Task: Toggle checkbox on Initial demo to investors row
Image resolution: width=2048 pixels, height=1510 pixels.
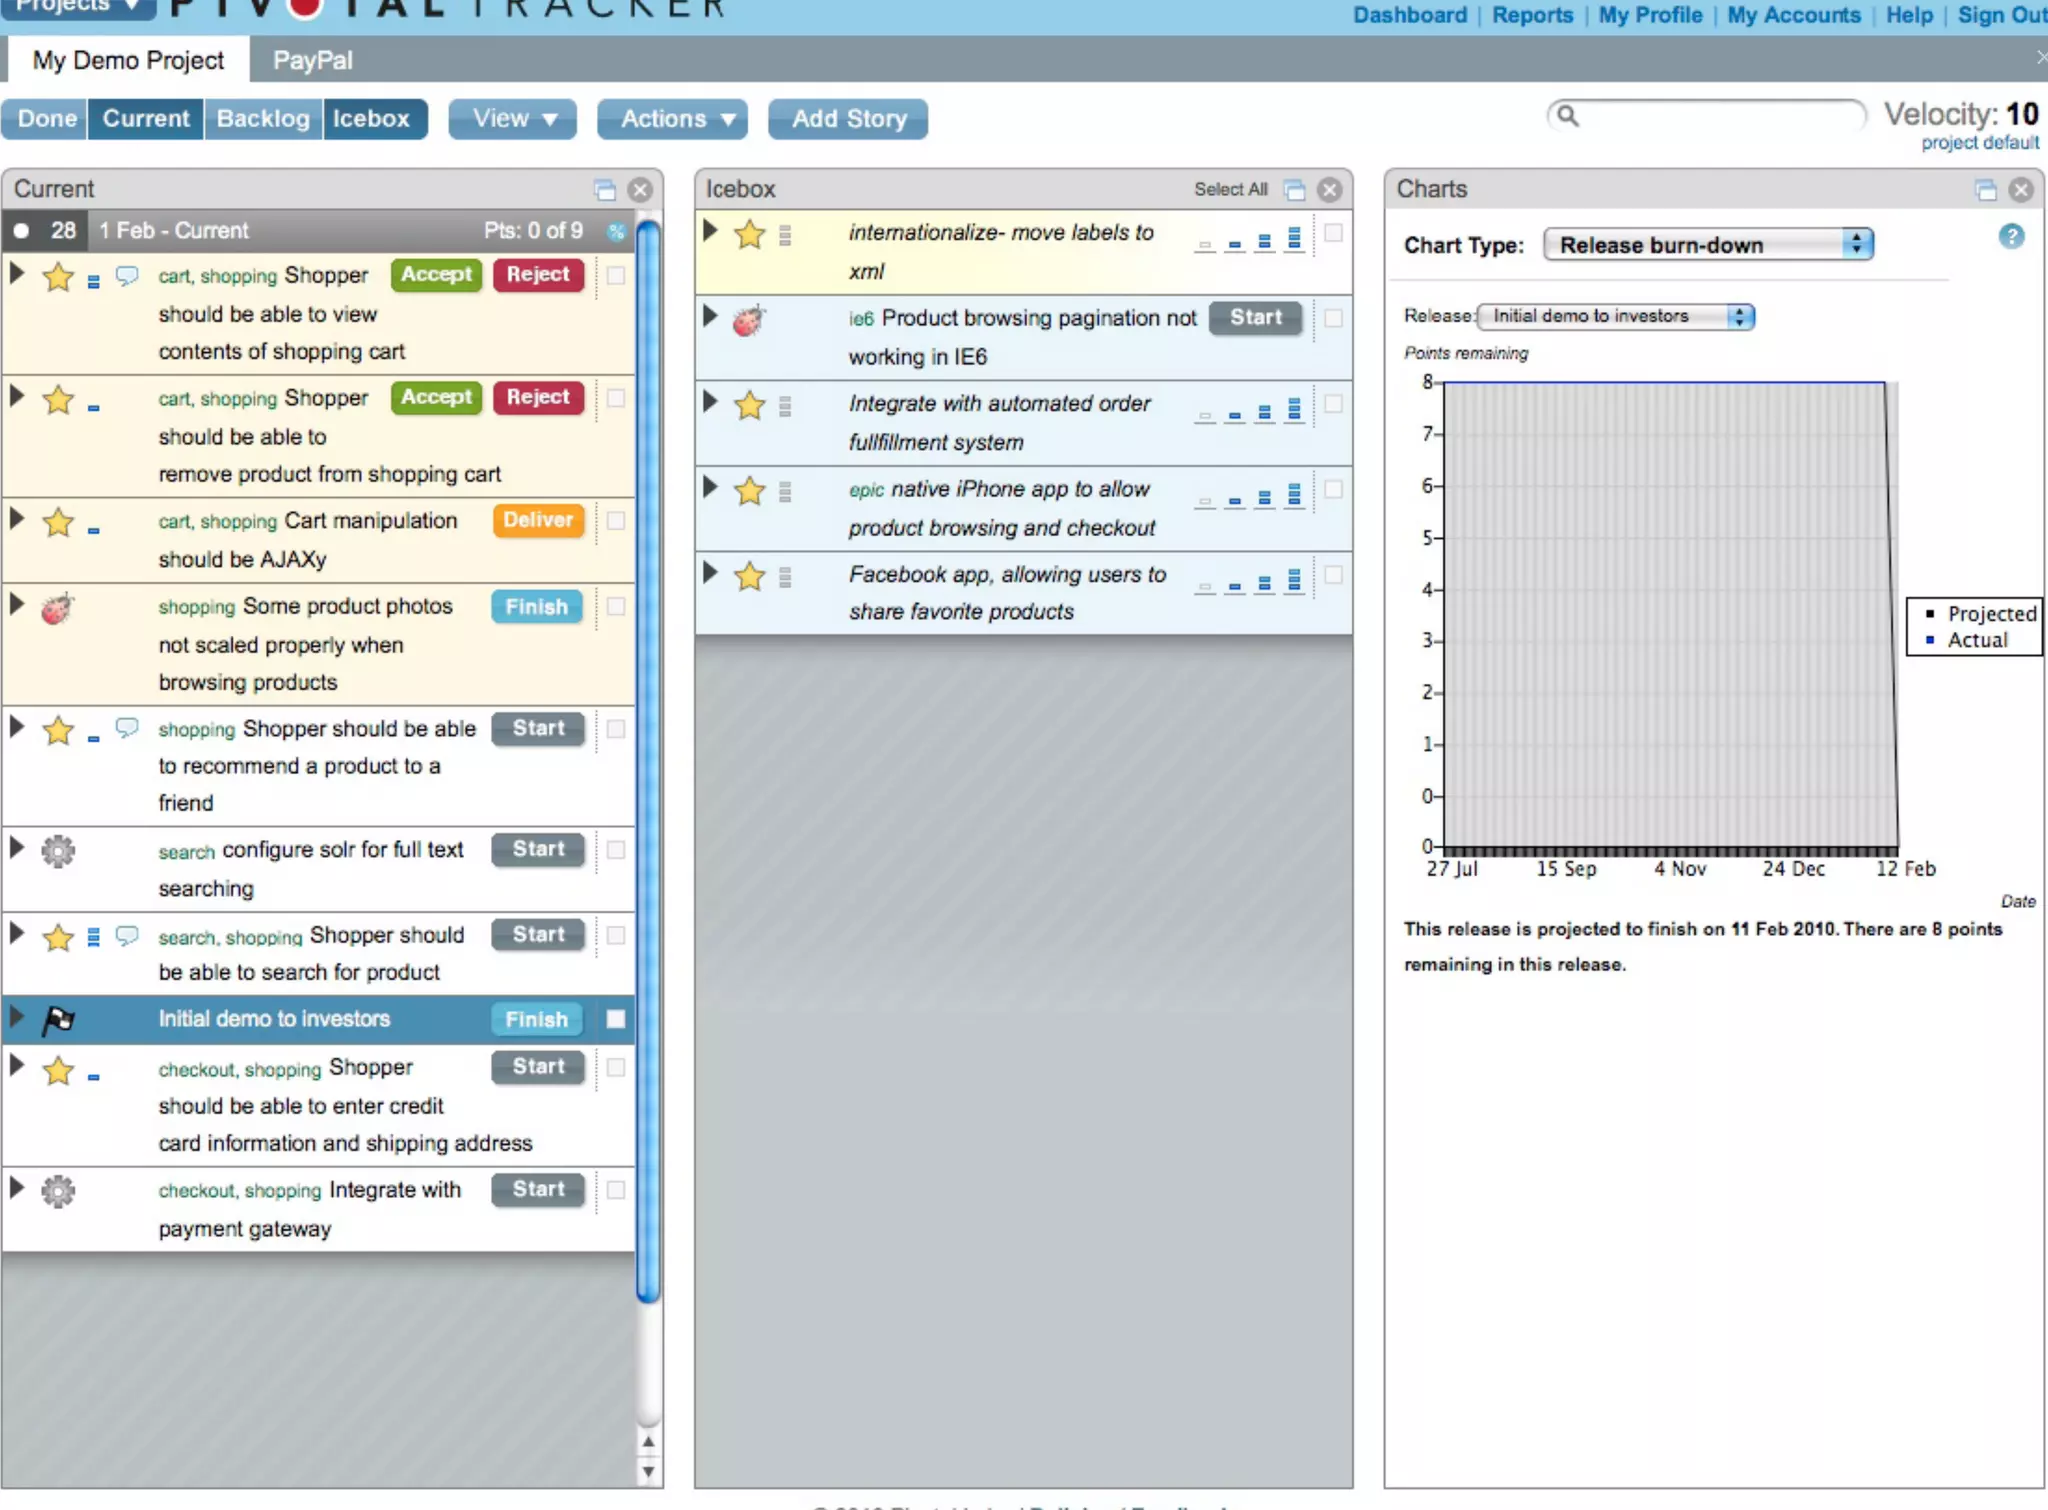Action: (616, 1019)
